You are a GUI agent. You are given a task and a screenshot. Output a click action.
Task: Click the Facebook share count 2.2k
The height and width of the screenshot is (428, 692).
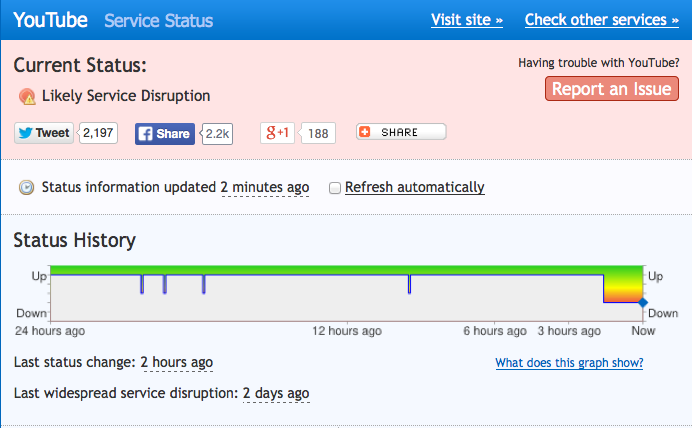217,134
